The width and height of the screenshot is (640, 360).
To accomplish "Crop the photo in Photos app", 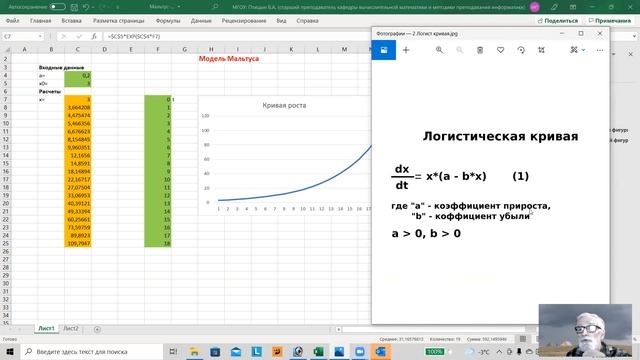I will tap(541, 50).
